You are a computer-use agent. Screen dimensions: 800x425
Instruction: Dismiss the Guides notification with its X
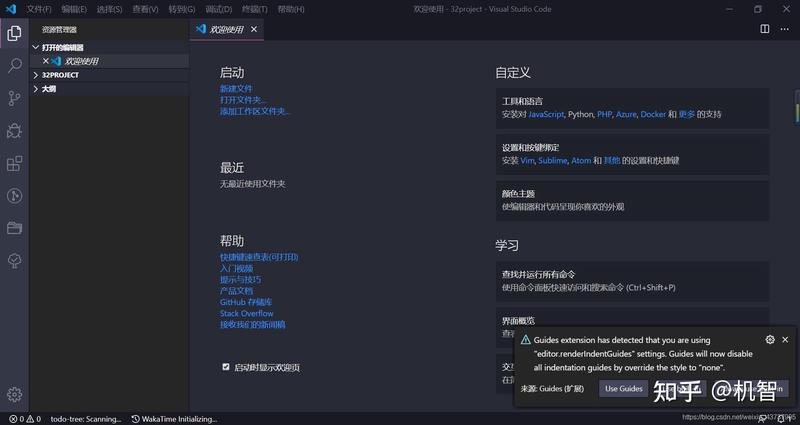click(785, 339)
